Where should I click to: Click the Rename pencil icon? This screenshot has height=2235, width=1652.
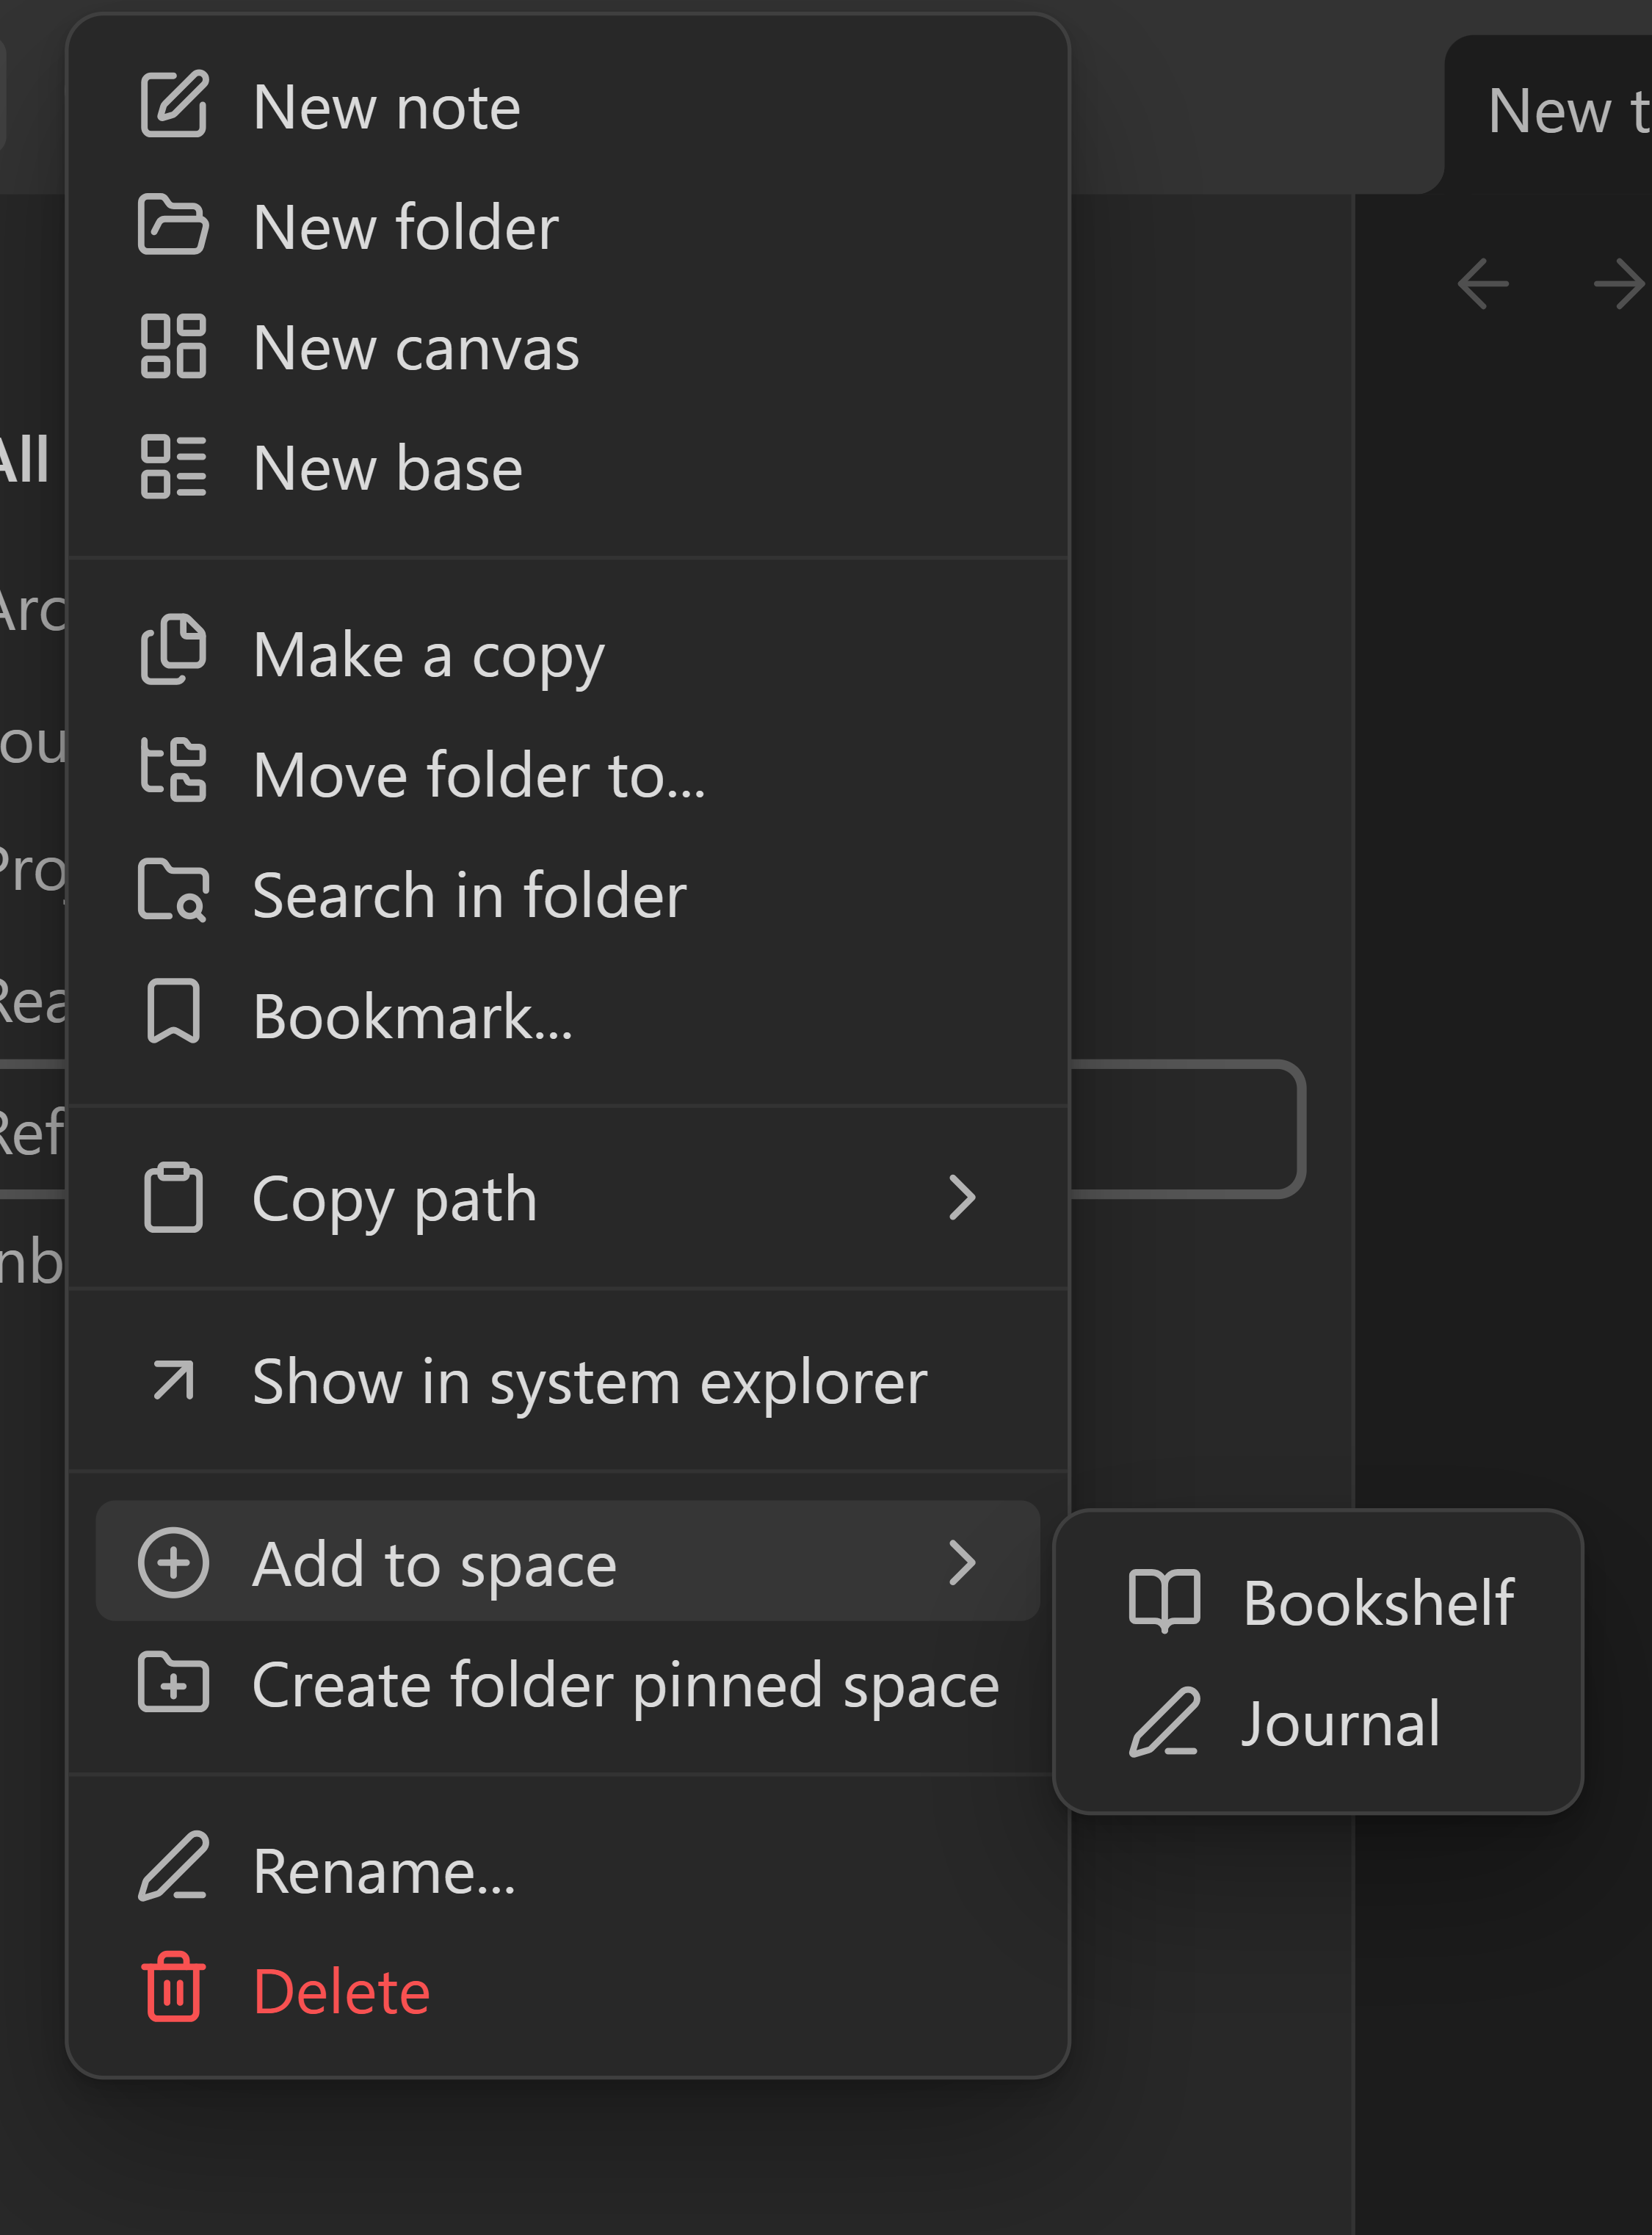tap(173, 1867)
